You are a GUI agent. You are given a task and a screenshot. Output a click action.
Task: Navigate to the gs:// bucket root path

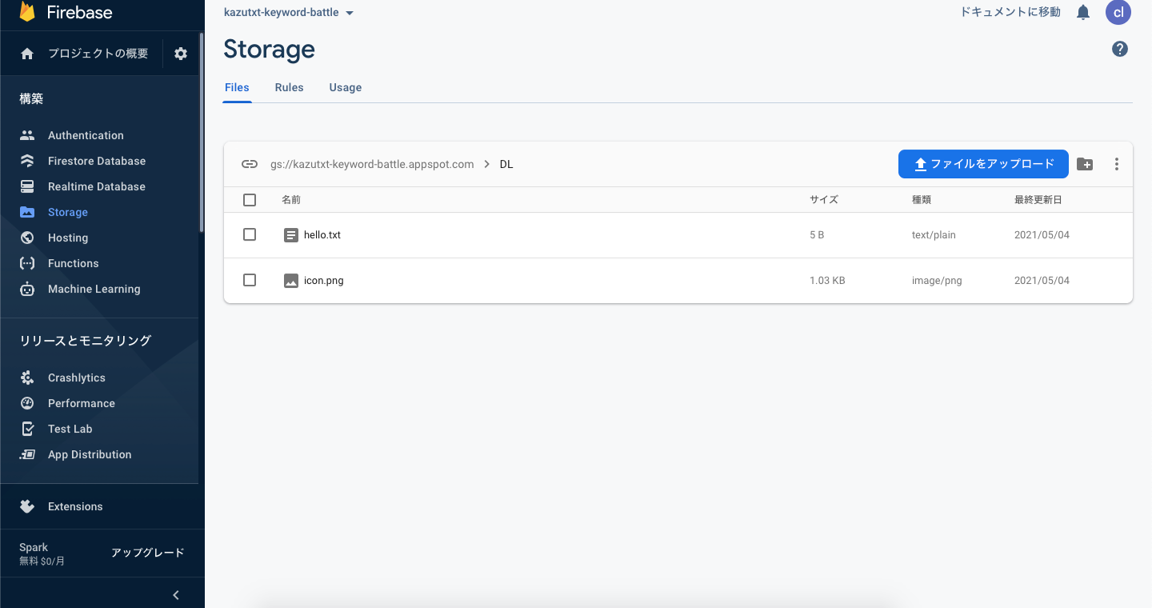pyautogui.click(x=372, y=164)
